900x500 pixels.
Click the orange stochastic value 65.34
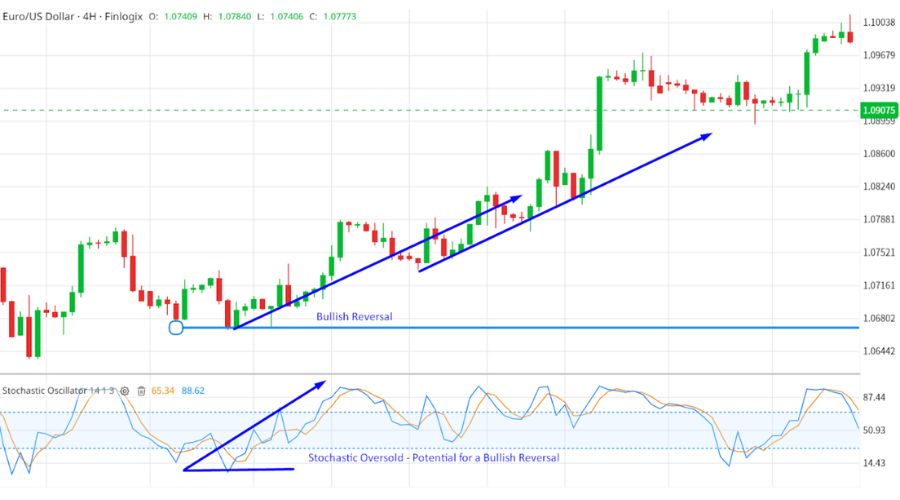[x=162, y=390]
